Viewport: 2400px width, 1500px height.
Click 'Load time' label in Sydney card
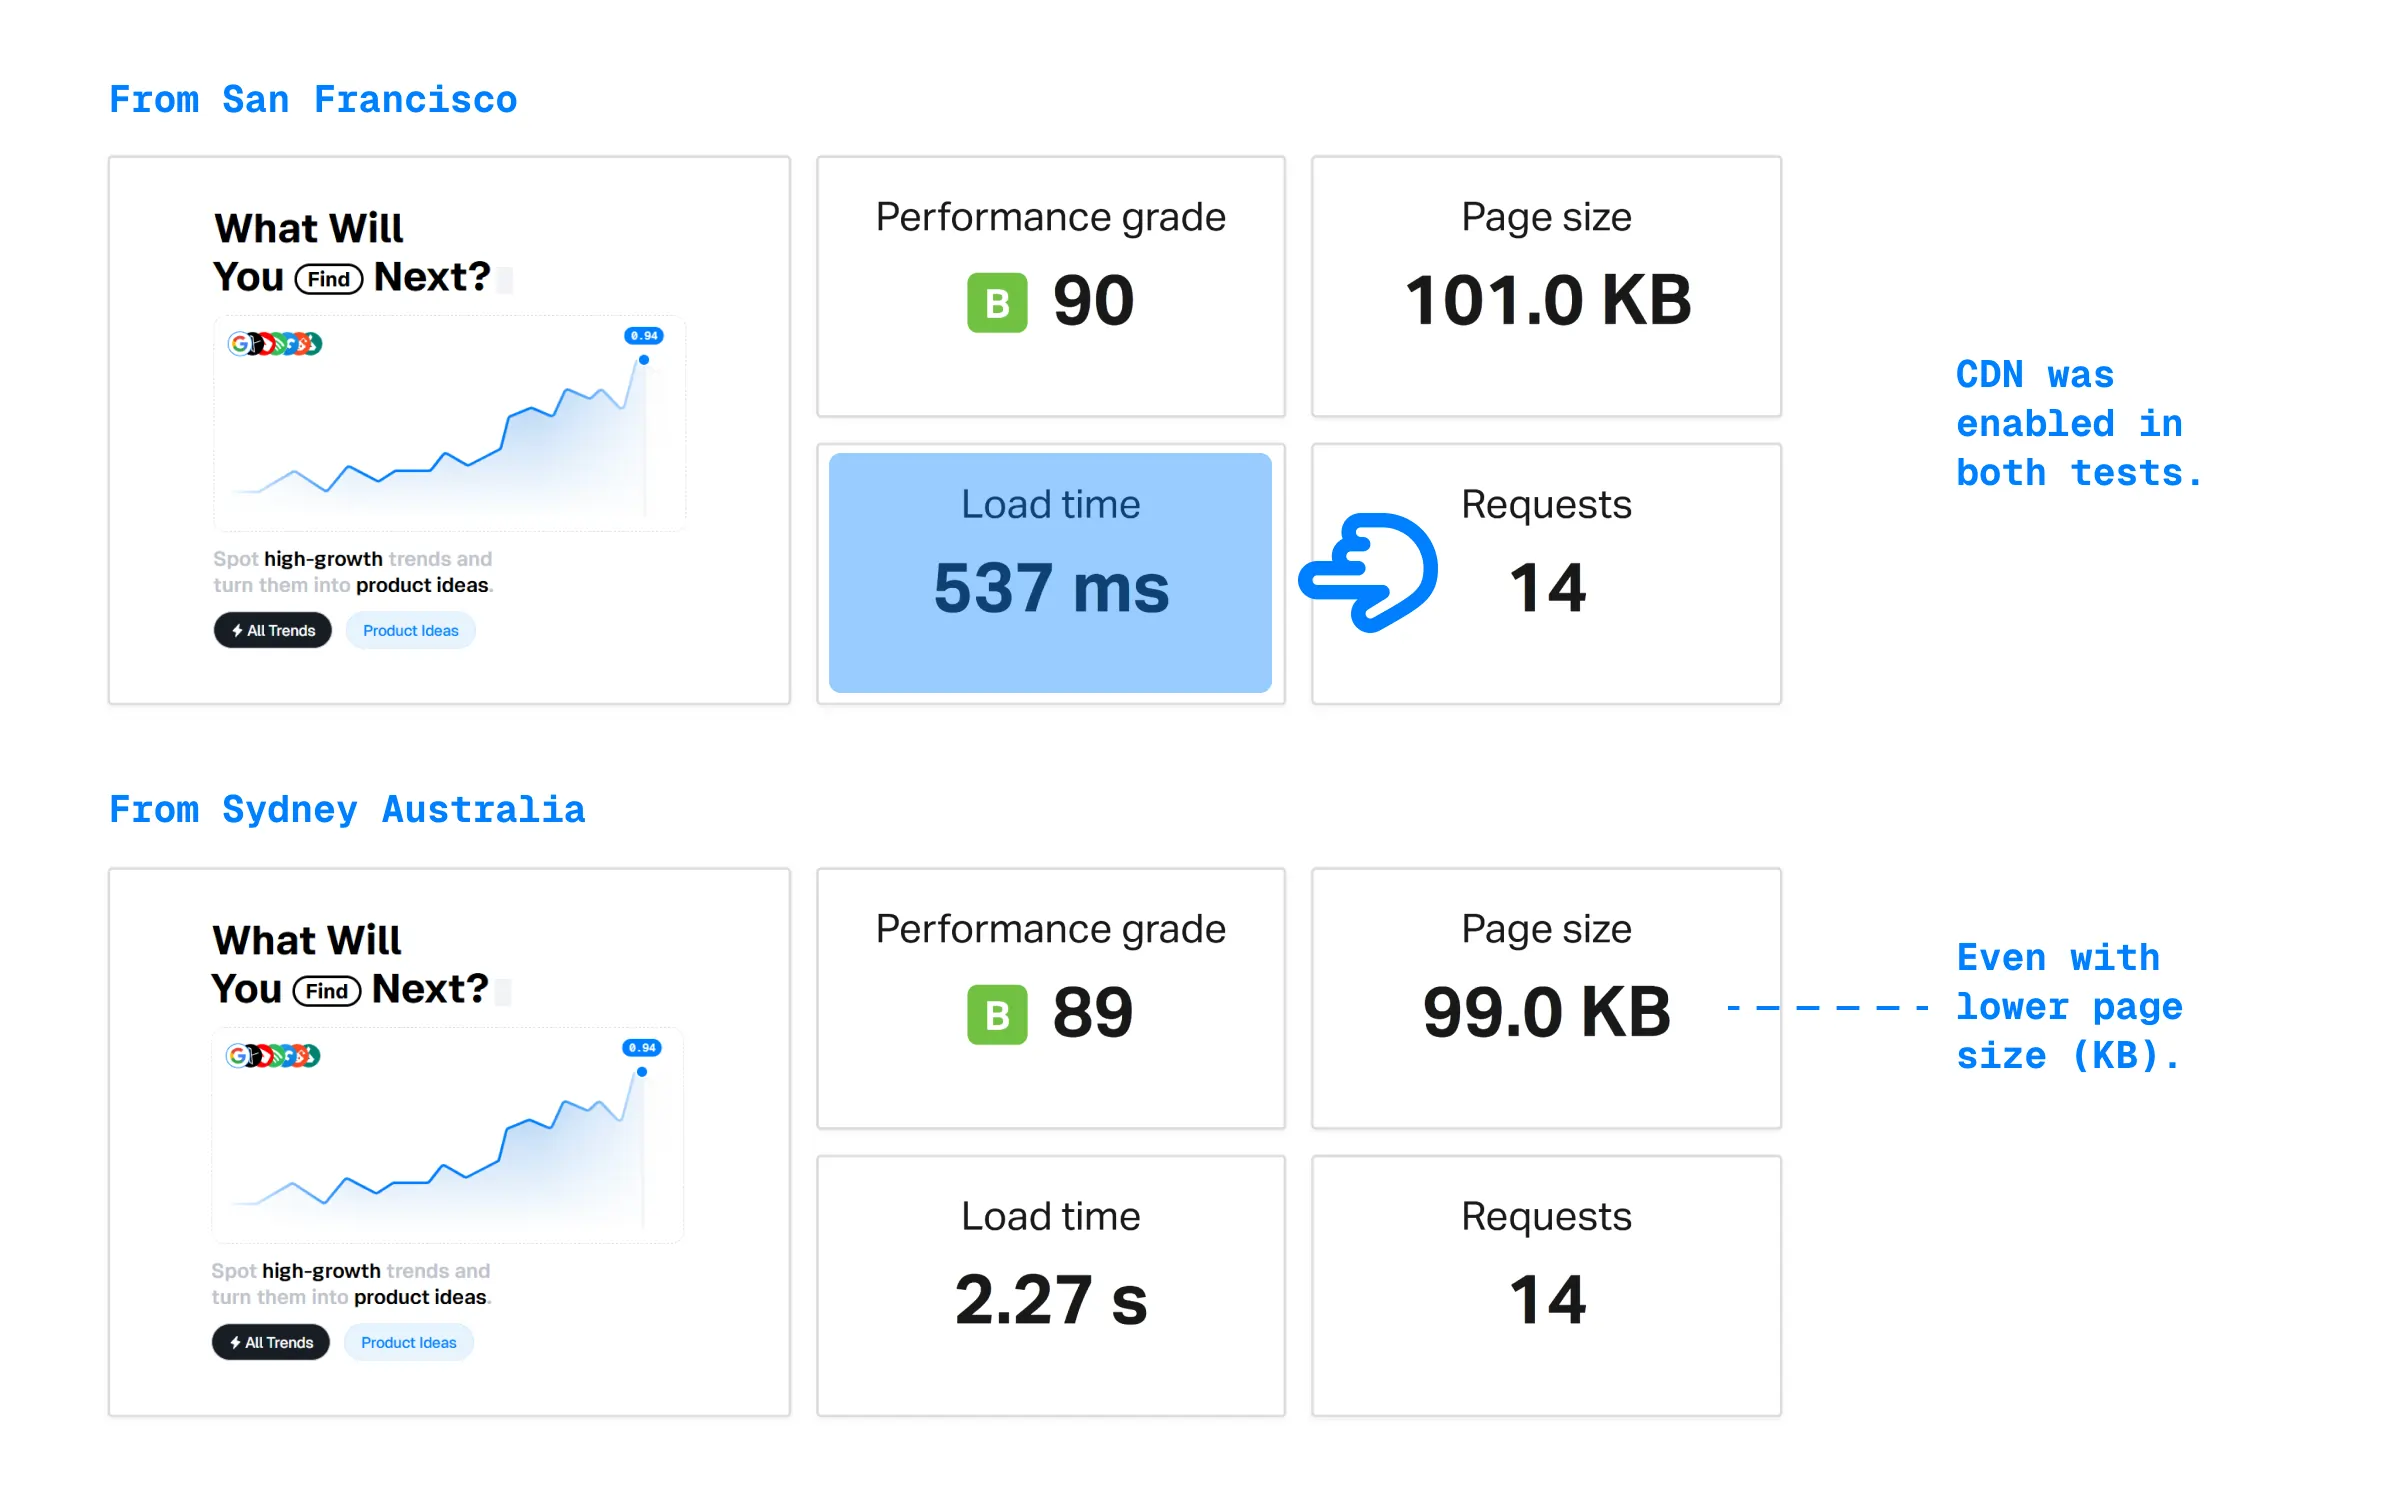pyautogui.click(x=1051, y=1216)
